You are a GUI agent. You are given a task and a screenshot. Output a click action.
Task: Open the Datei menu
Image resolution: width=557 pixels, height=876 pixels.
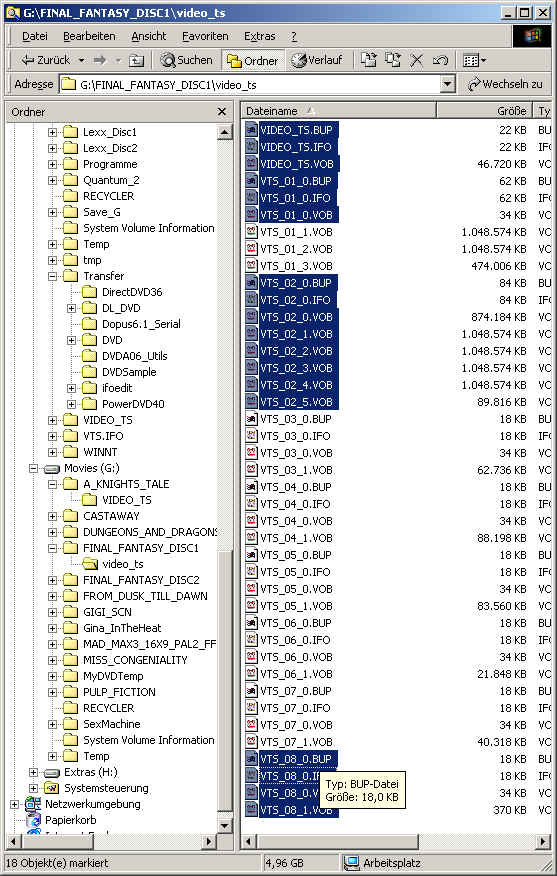coord(35,36)
